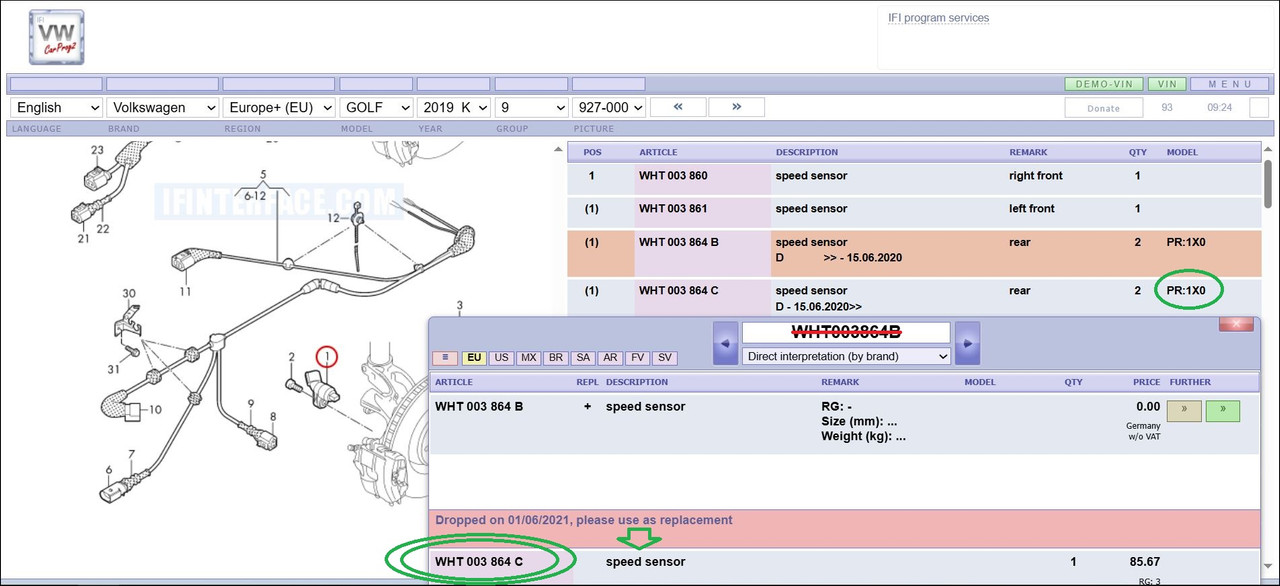This screenshot has height=586, width=1280.
Task: Click the popup's left arrow navigation button
Action: tap(725, 343)
